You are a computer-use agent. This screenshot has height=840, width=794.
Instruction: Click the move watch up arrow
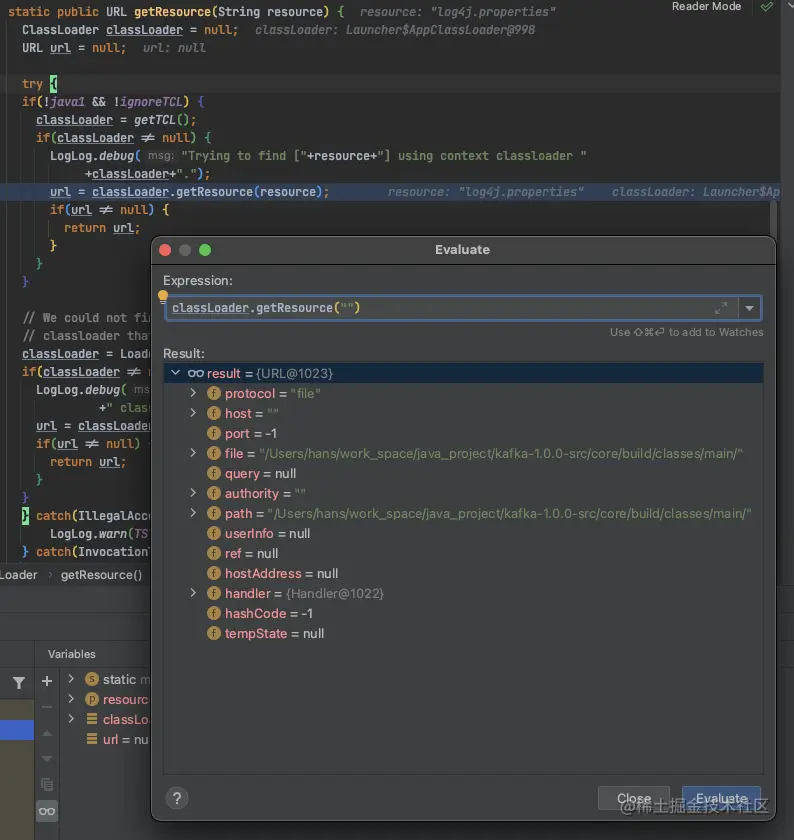click(47, 733)
